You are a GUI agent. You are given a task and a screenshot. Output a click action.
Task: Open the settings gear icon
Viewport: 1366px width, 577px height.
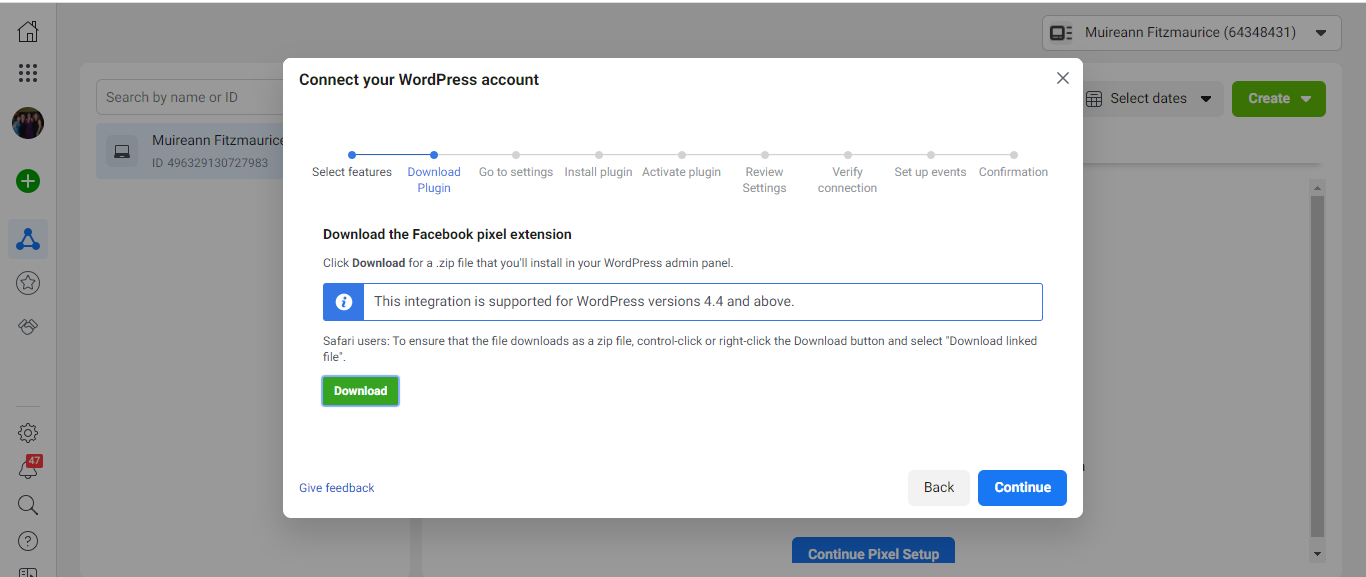pyautogui.click(x=28, y=433)
